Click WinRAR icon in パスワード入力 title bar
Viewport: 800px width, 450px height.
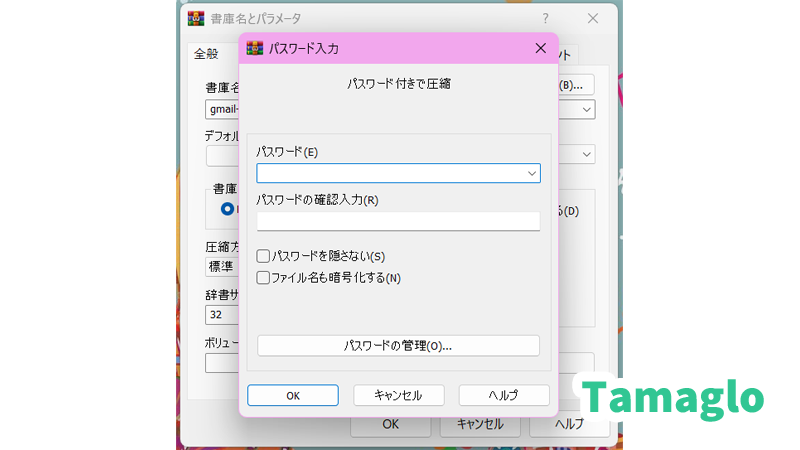pyautogui.click(x=255, y=48)
